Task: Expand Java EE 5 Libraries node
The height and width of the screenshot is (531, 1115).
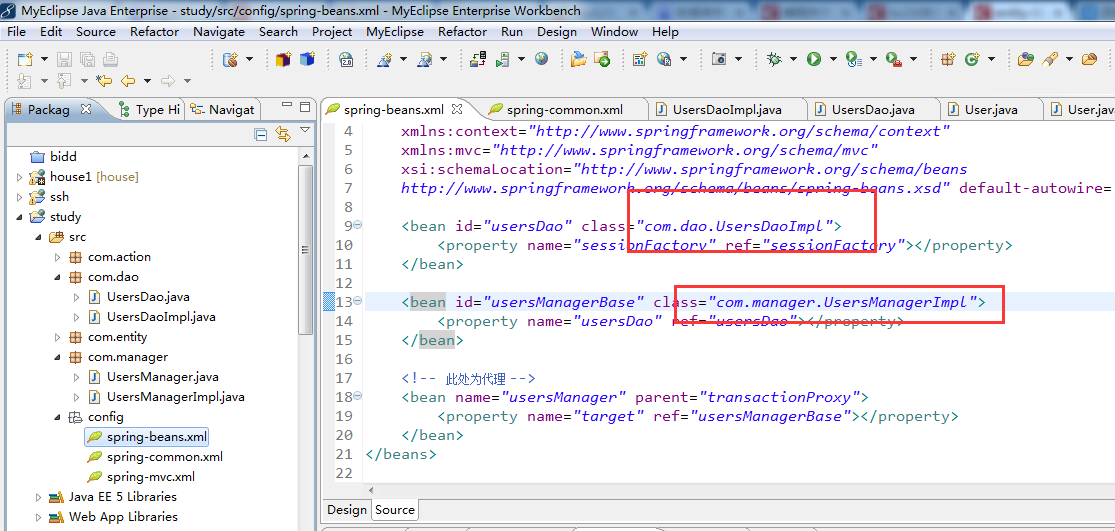Action: point(38,497)
